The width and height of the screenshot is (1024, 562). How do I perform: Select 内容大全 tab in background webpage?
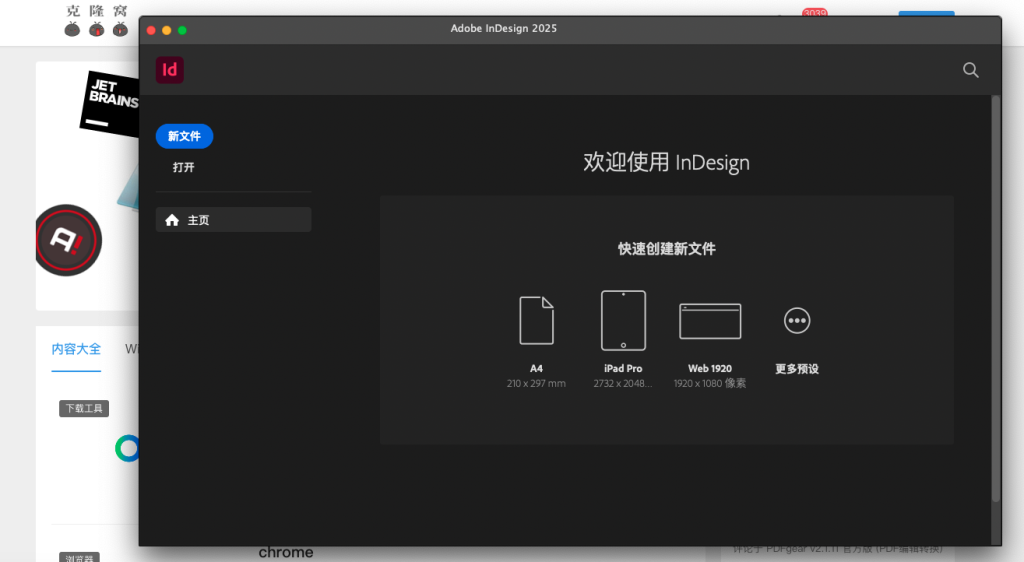point(76,349)
